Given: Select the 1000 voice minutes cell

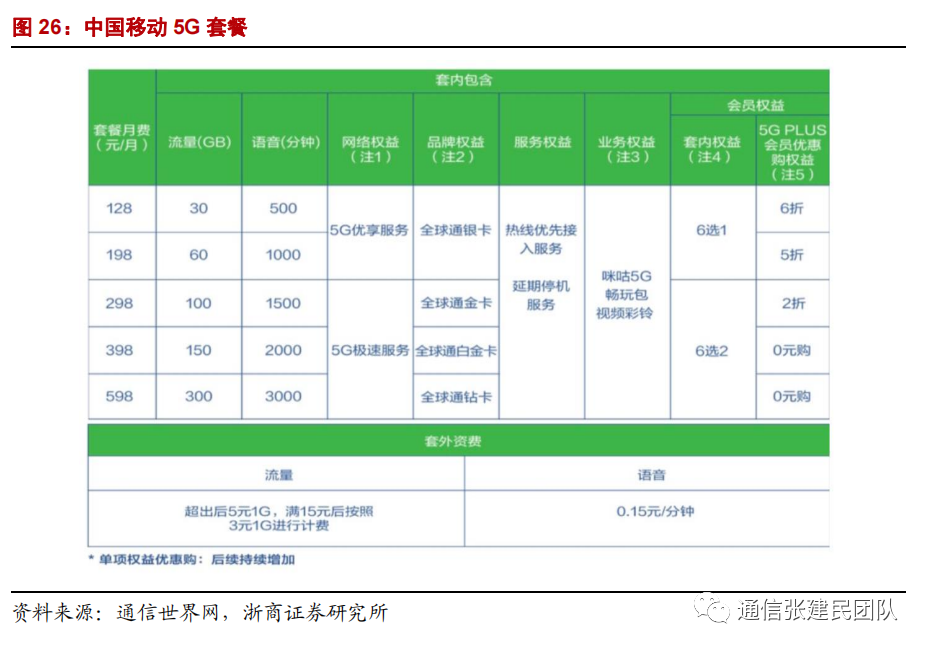Looking at the screenshot, I should pyautogui.click(x=283, y=255).
